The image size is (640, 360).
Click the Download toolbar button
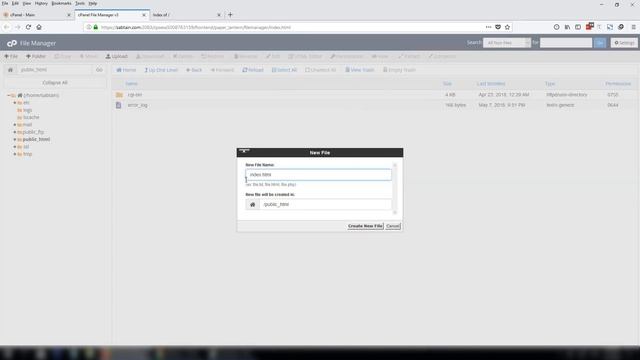click(x=150, y=56)
